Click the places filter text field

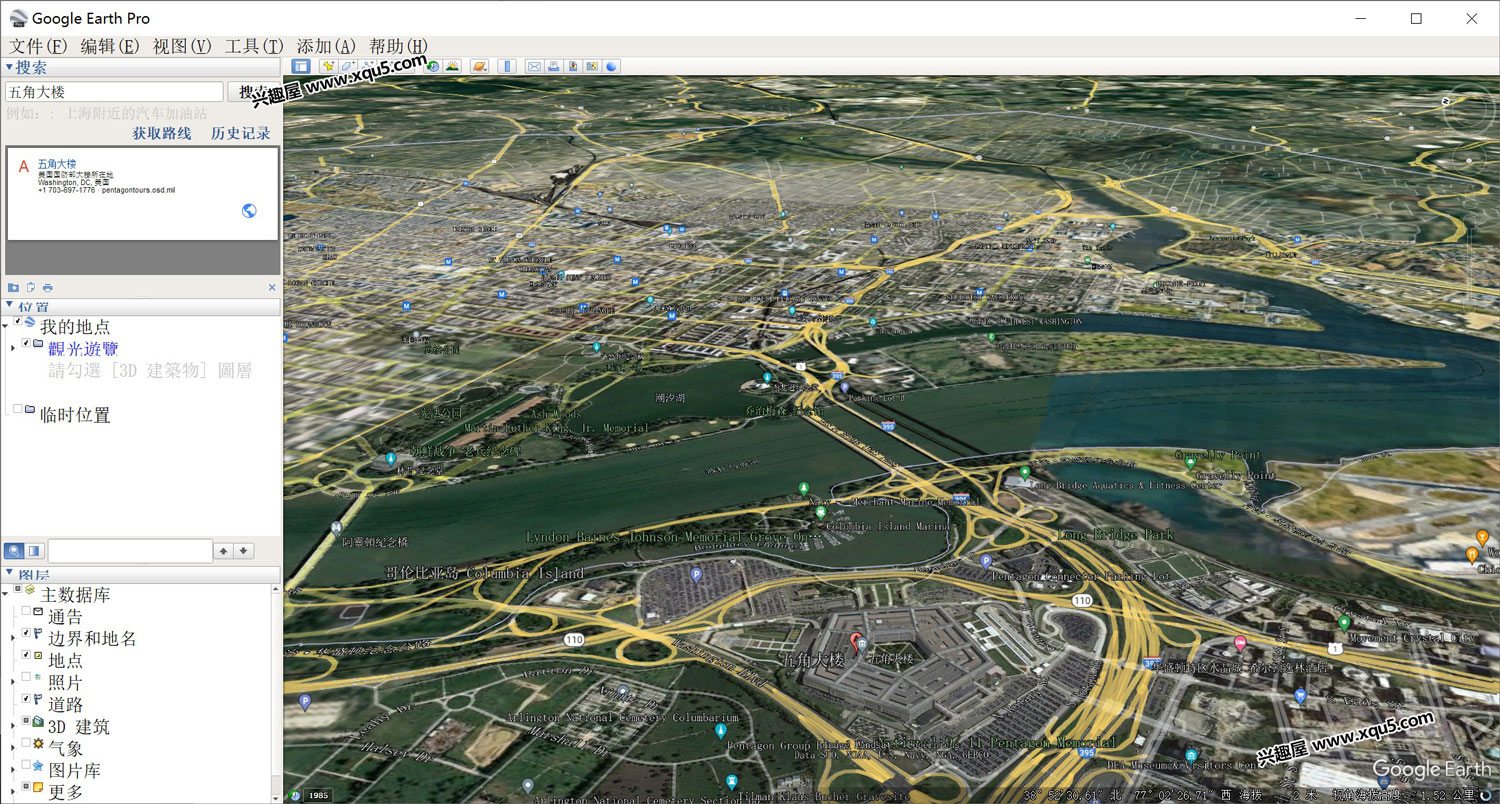click(x=130, y=551)
